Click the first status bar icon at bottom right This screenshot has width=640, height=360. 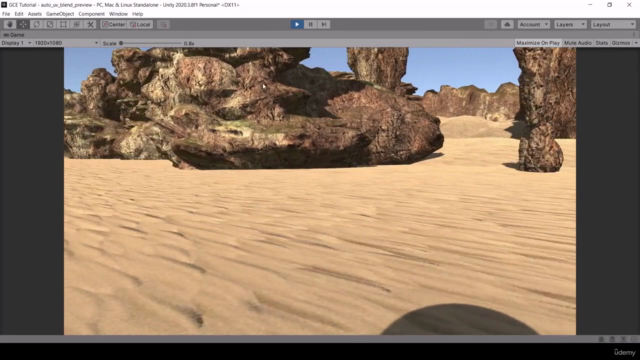(x=601, y=339)
